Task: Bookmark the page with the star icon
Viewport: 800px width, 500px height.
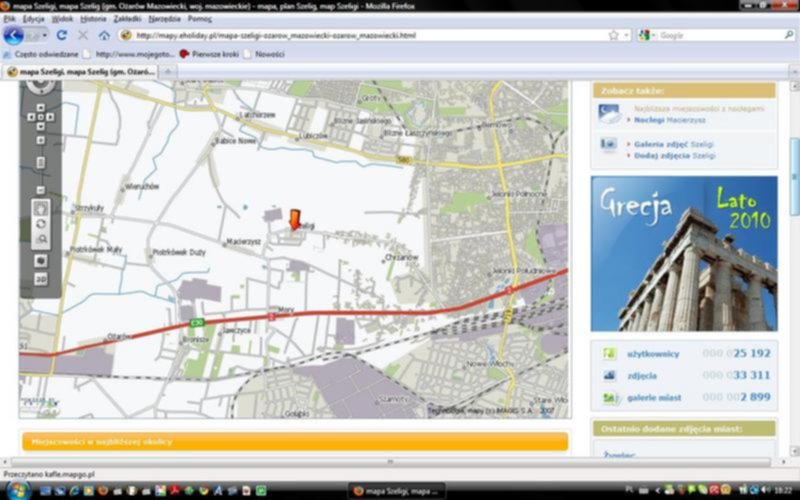Action: 613,35
